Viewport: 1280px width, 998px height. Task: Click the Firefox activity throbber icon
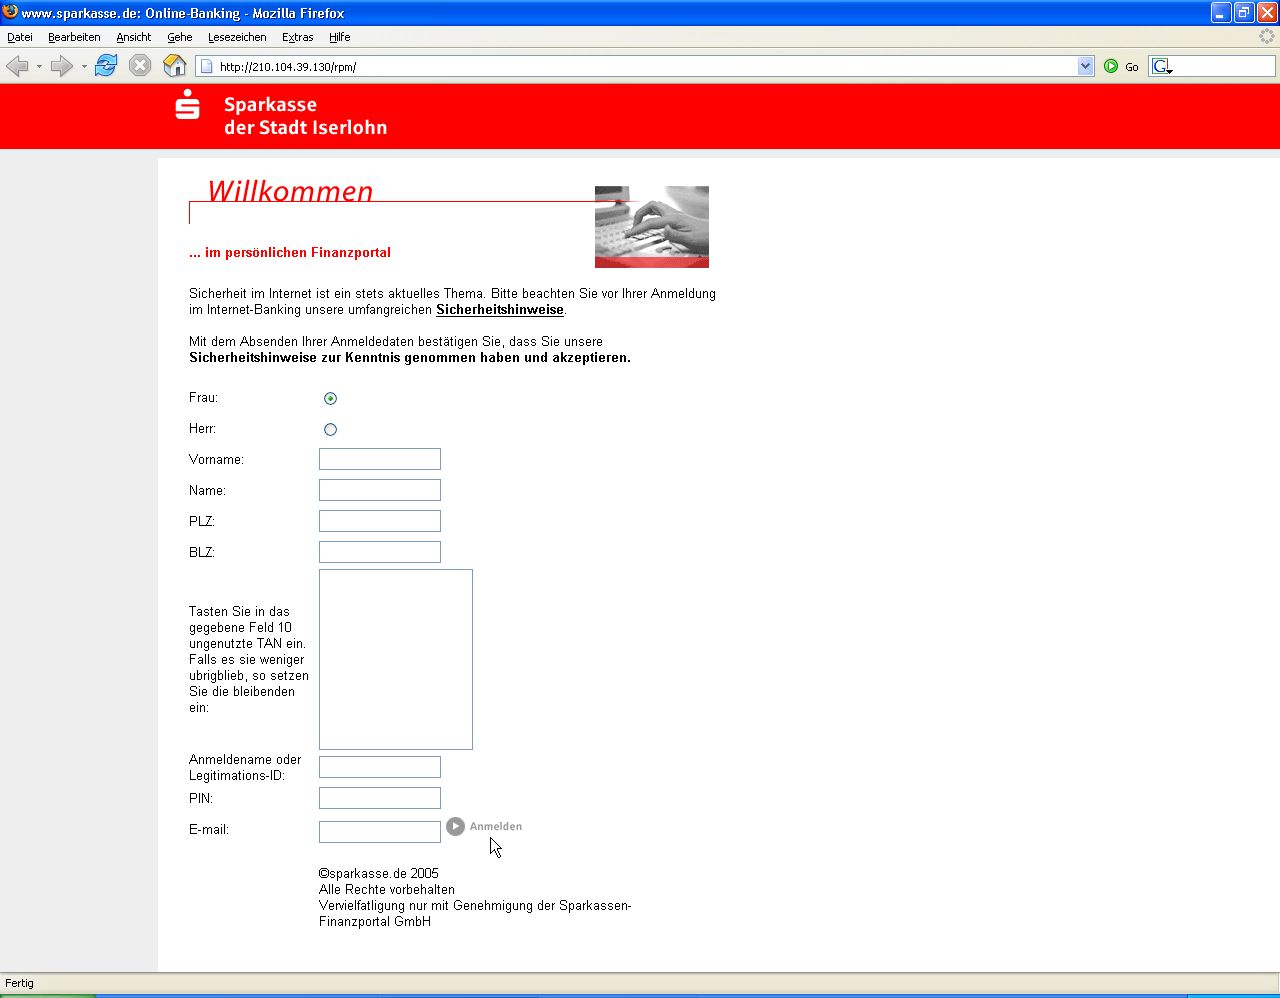pyautogui.click(x=1267, y=36)
